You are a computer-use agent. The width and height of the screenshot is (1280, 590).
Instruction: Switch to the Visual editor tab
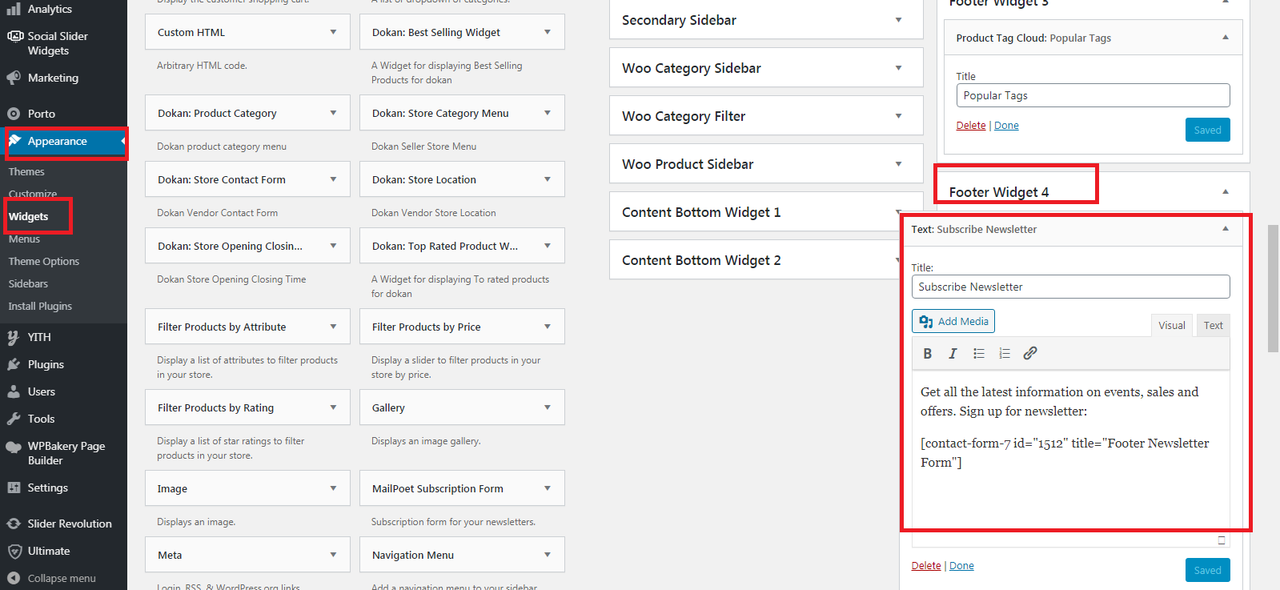point(1172,325)
